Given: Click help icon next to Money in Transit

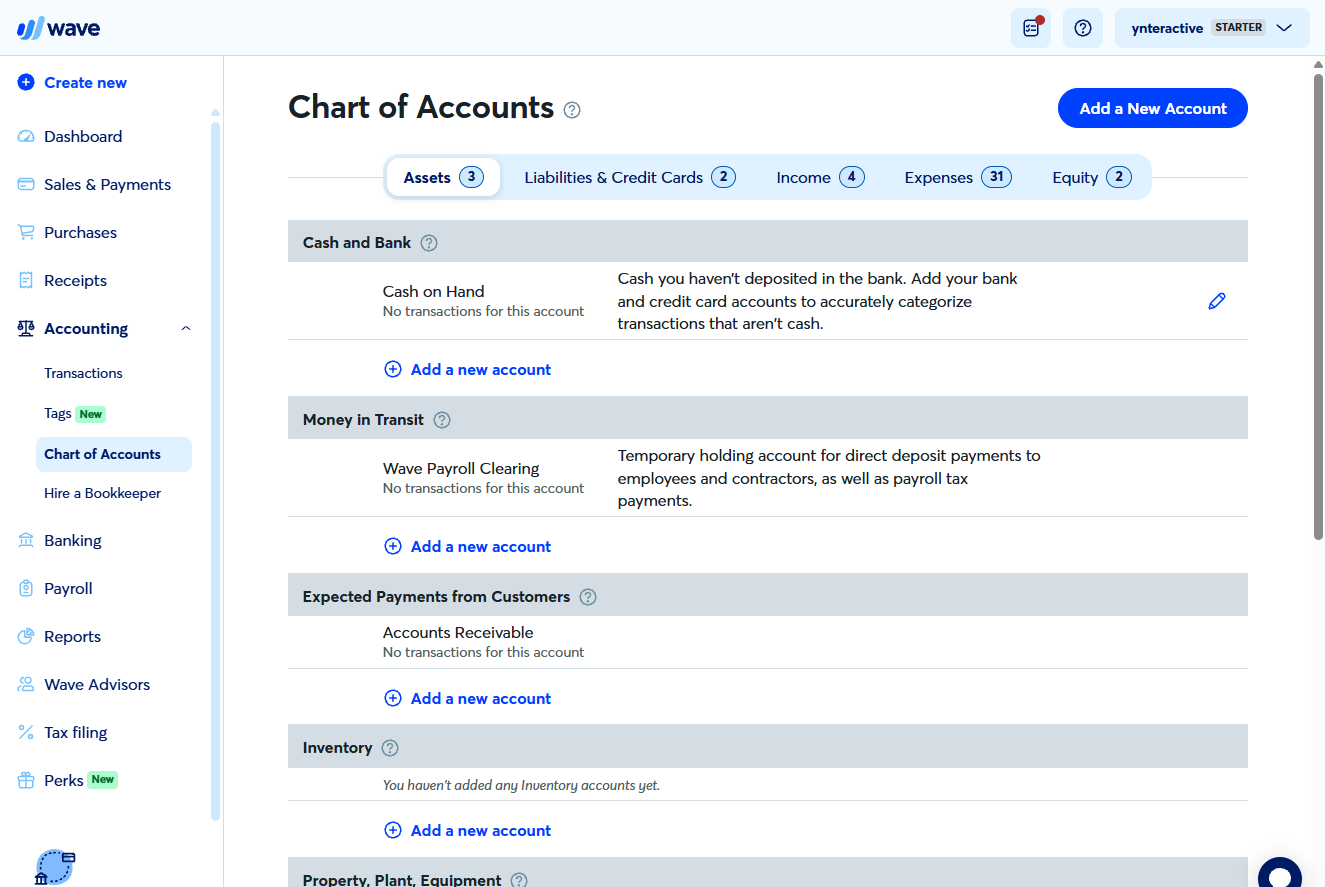Looking at the screenshot, I should [442, 420].
